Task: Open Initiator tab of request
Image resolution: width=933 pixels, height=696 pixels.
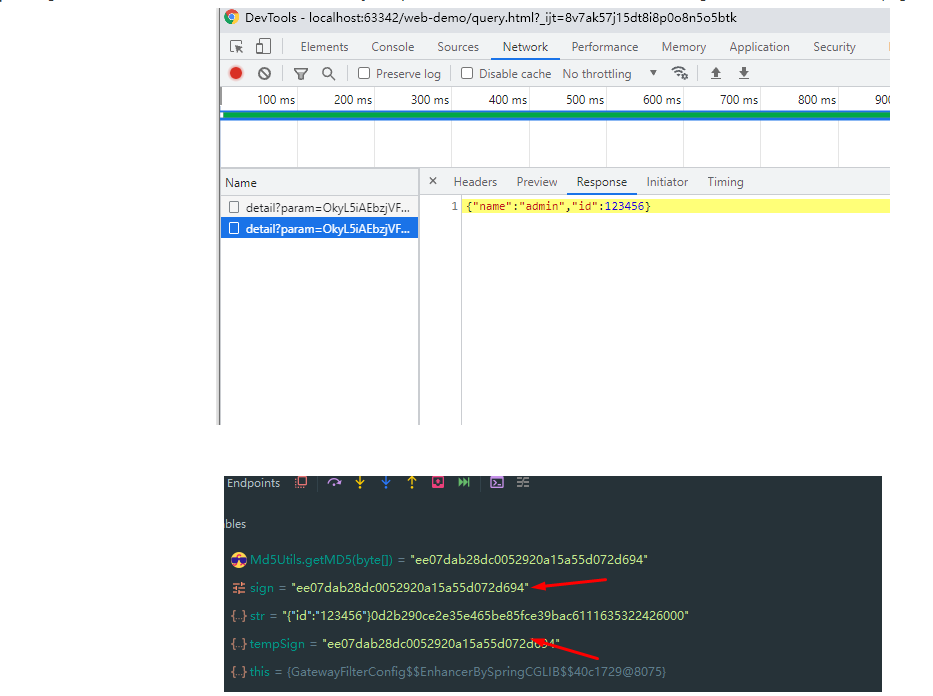Action: click(x=667, y=182)
